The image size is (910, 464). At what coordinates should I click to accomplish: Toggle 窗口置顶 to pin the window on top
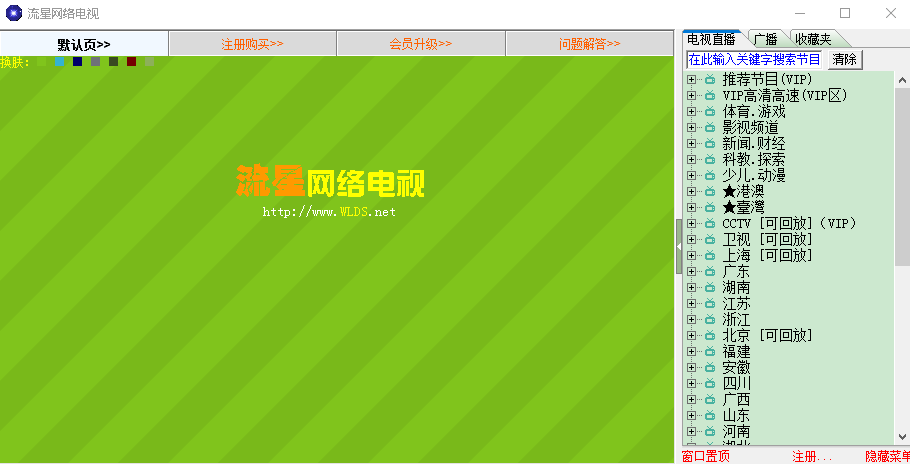point(706,456)
